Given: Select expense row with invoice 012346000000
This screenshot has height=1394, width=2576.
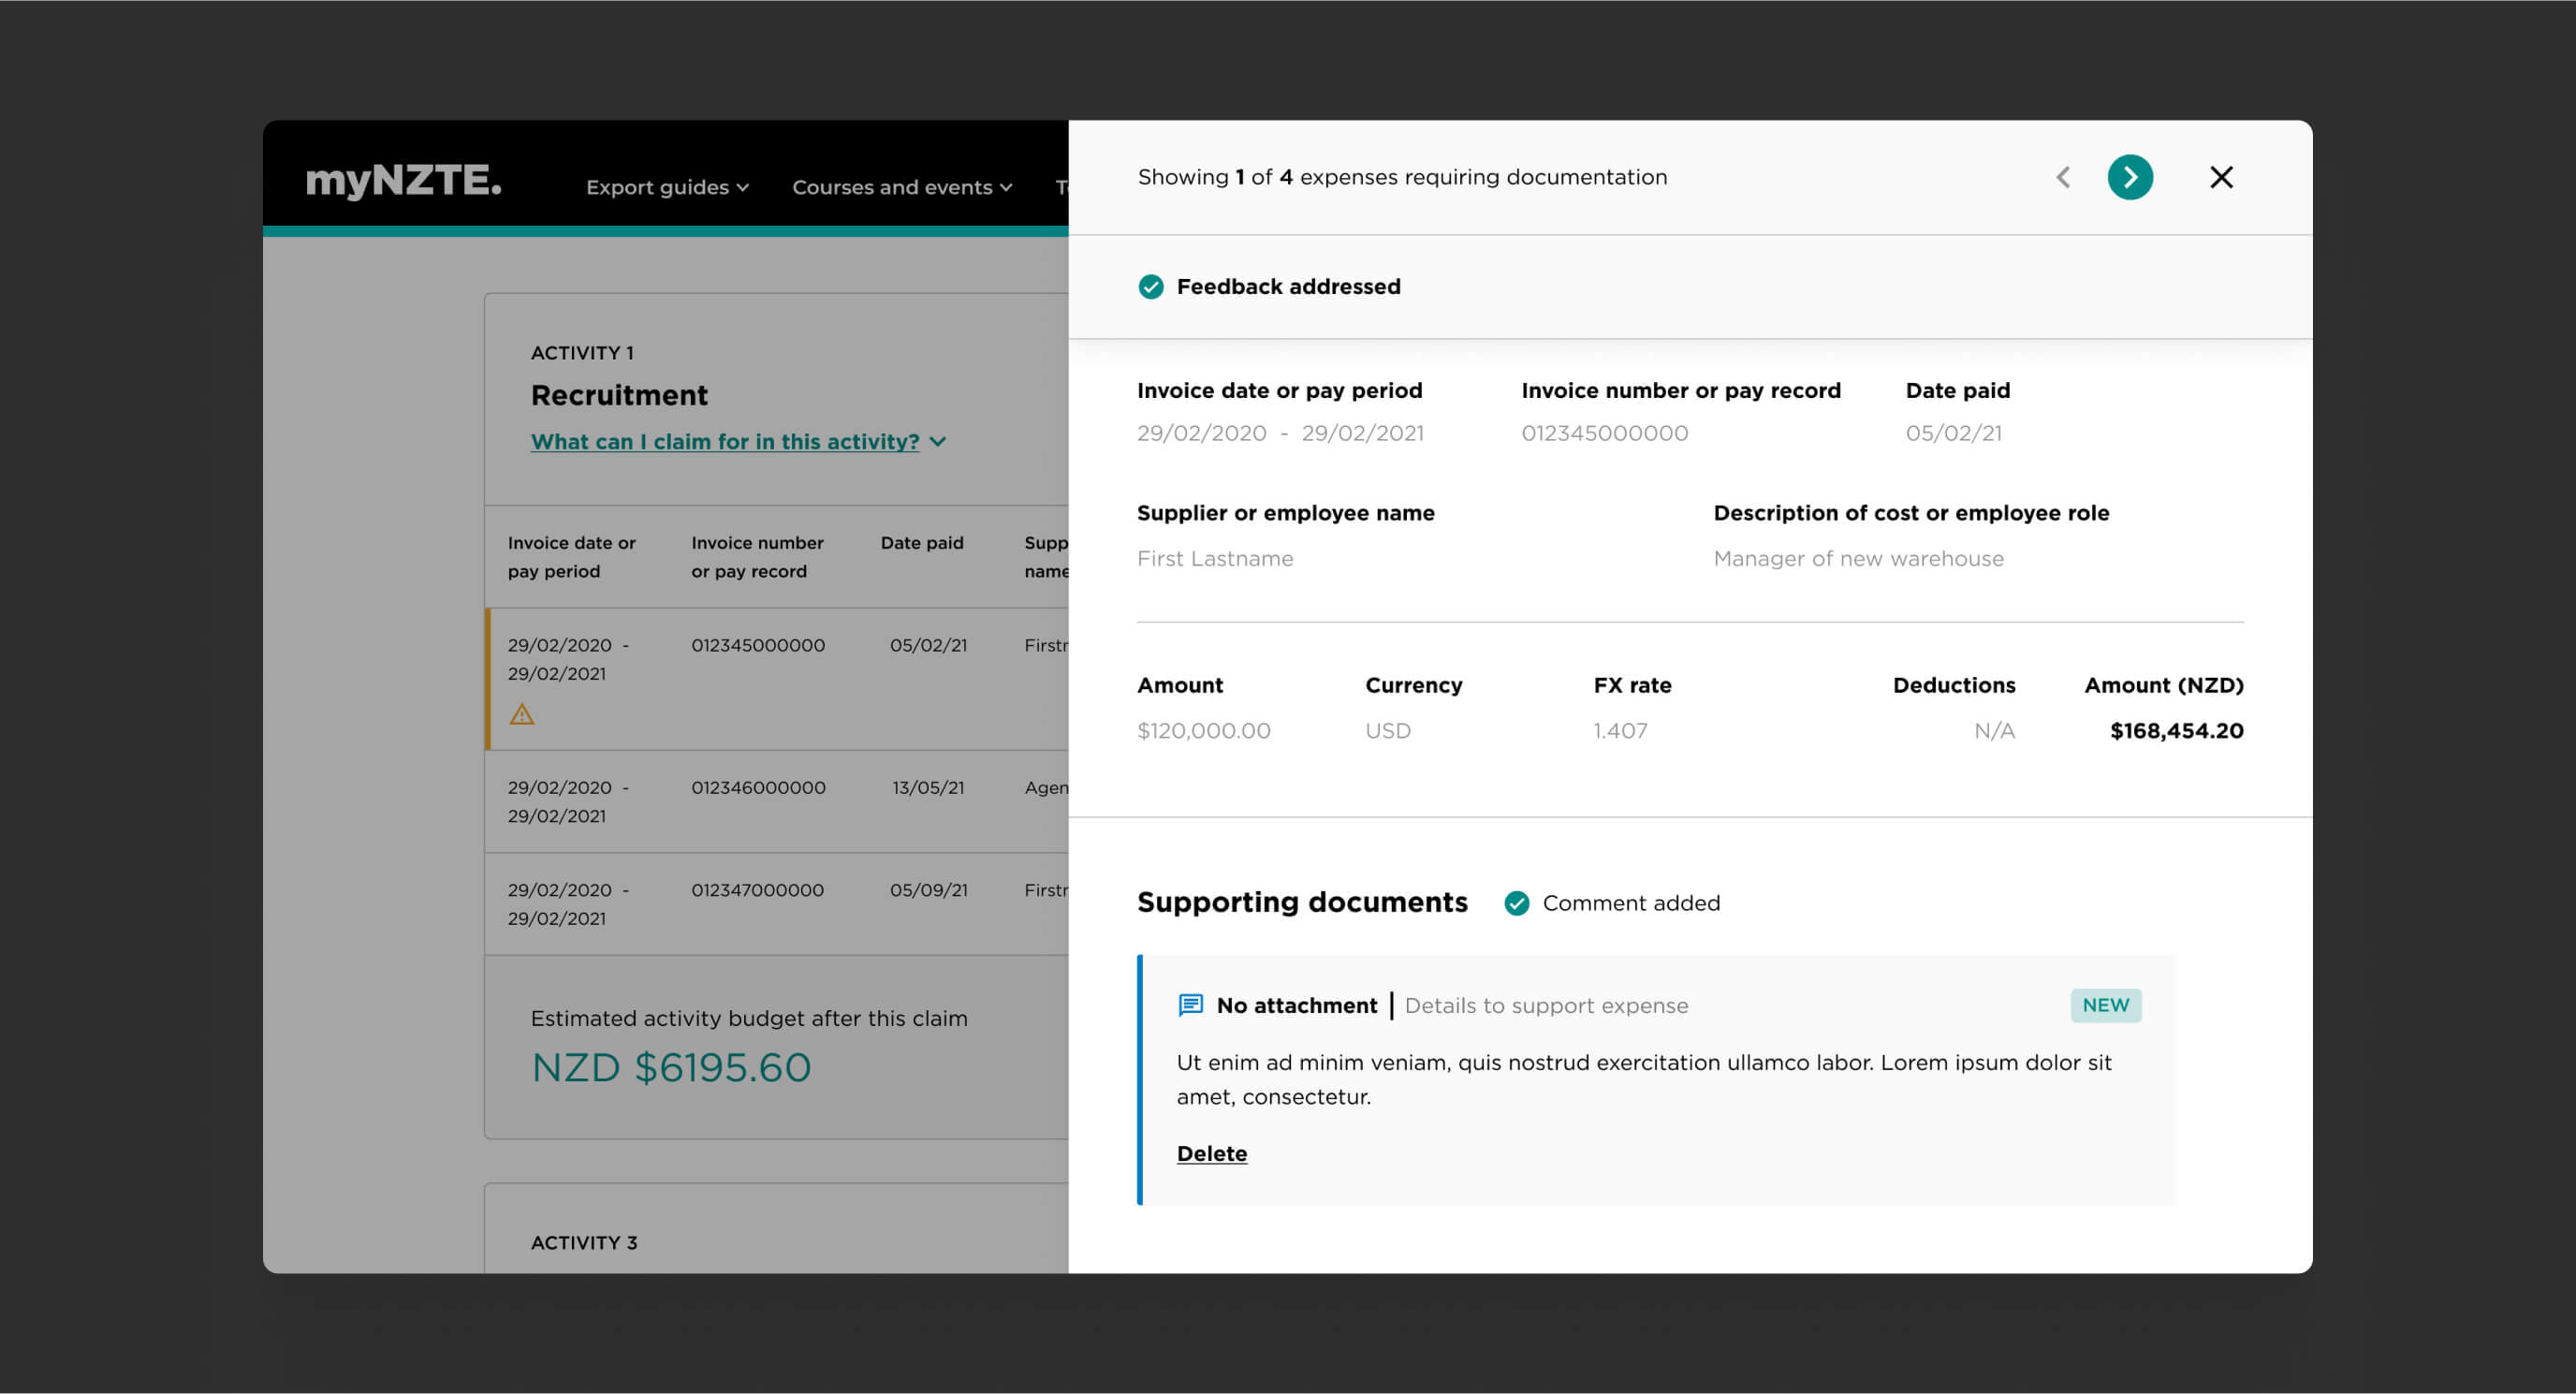Looking at the screenshot, I should (x=777, y=802).
